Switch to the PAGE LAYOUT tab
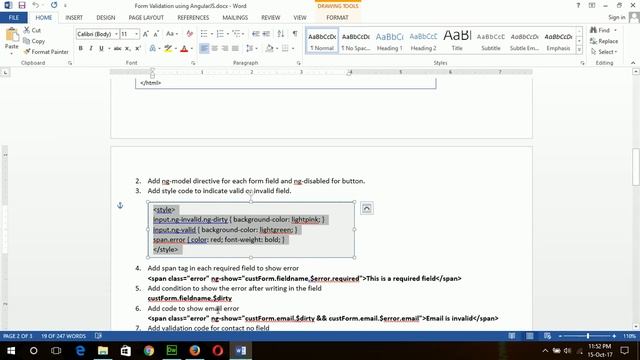Image resolution: width=640 pixels, height=360 pixels. point(146,18)
